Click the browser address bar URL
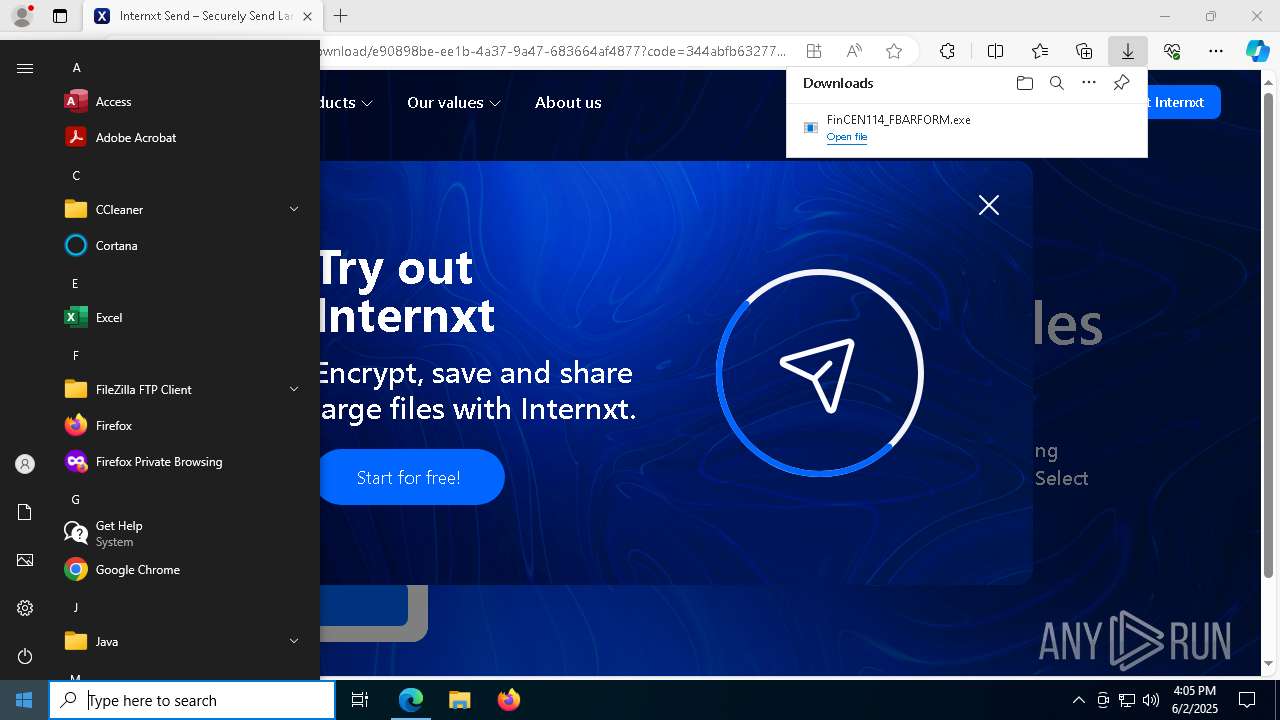The width and height of the screenshot is (1280, 720). pos(553,51)
